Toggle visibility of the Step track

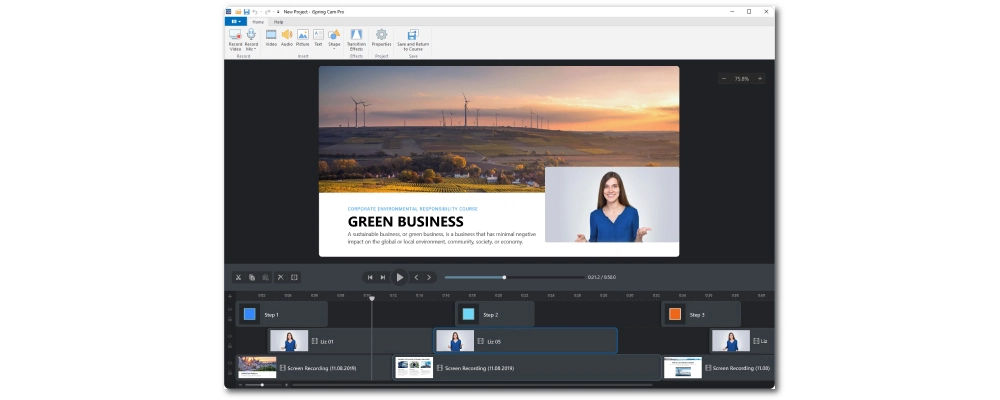[230, 308]
